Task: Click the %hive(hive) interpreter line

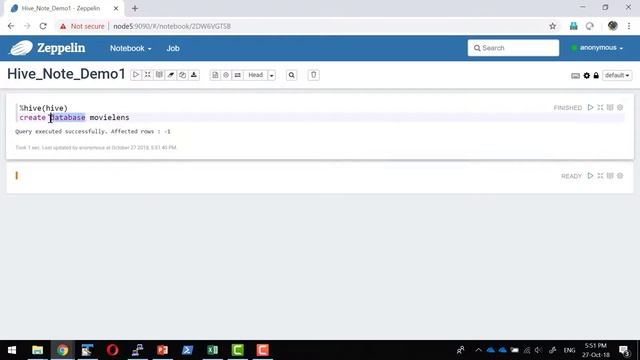Action: coord(43,108)
